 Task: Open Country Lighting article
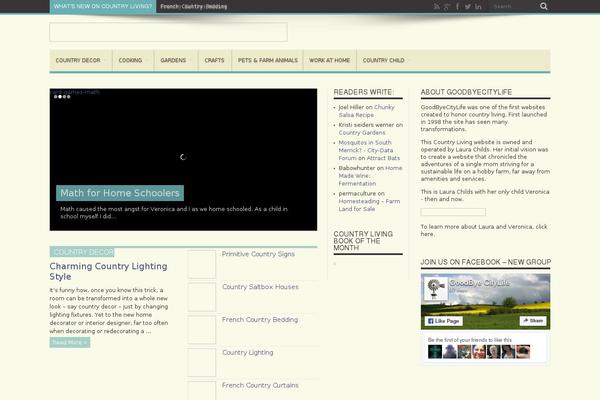pyautogui.click(x=248, y=353)
